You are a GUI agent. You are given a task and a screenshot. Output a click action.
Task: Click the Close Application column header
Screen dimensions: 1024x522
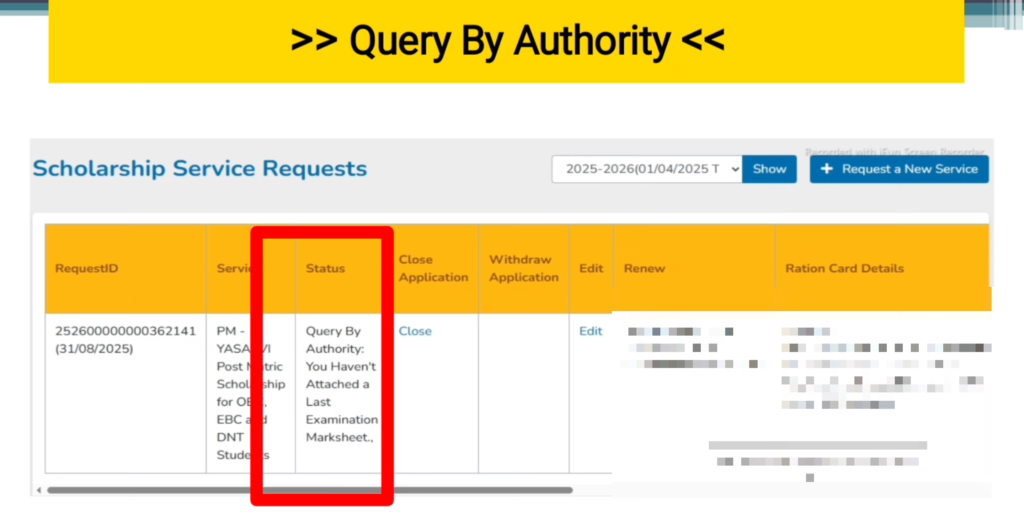[433, 268]
